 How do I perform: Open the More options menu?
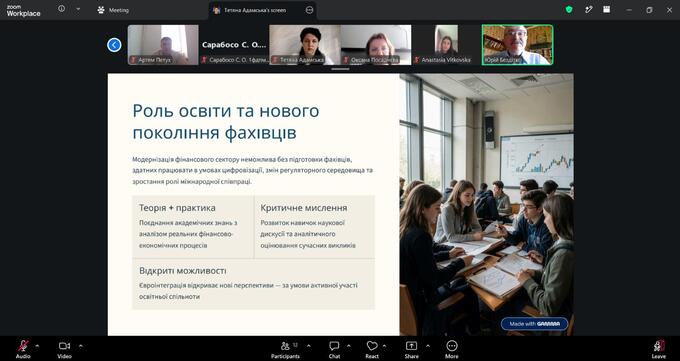point(451,349)
